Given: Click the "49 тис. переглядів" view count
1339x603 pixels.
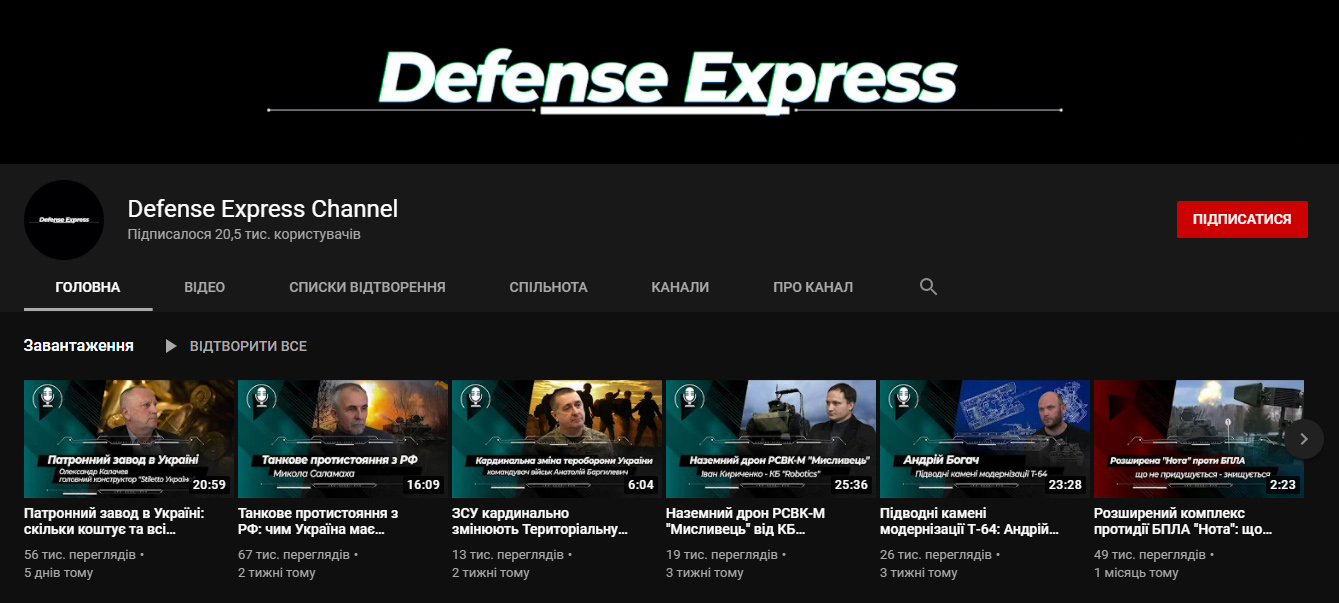Looking at the screenshot, I should [x=1150, y=554].
